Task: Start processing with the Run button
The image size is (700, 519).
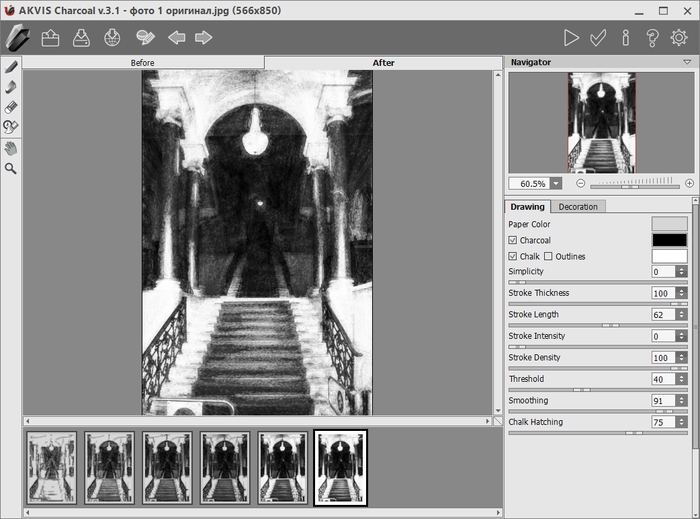Action: [x=571, y=38]
